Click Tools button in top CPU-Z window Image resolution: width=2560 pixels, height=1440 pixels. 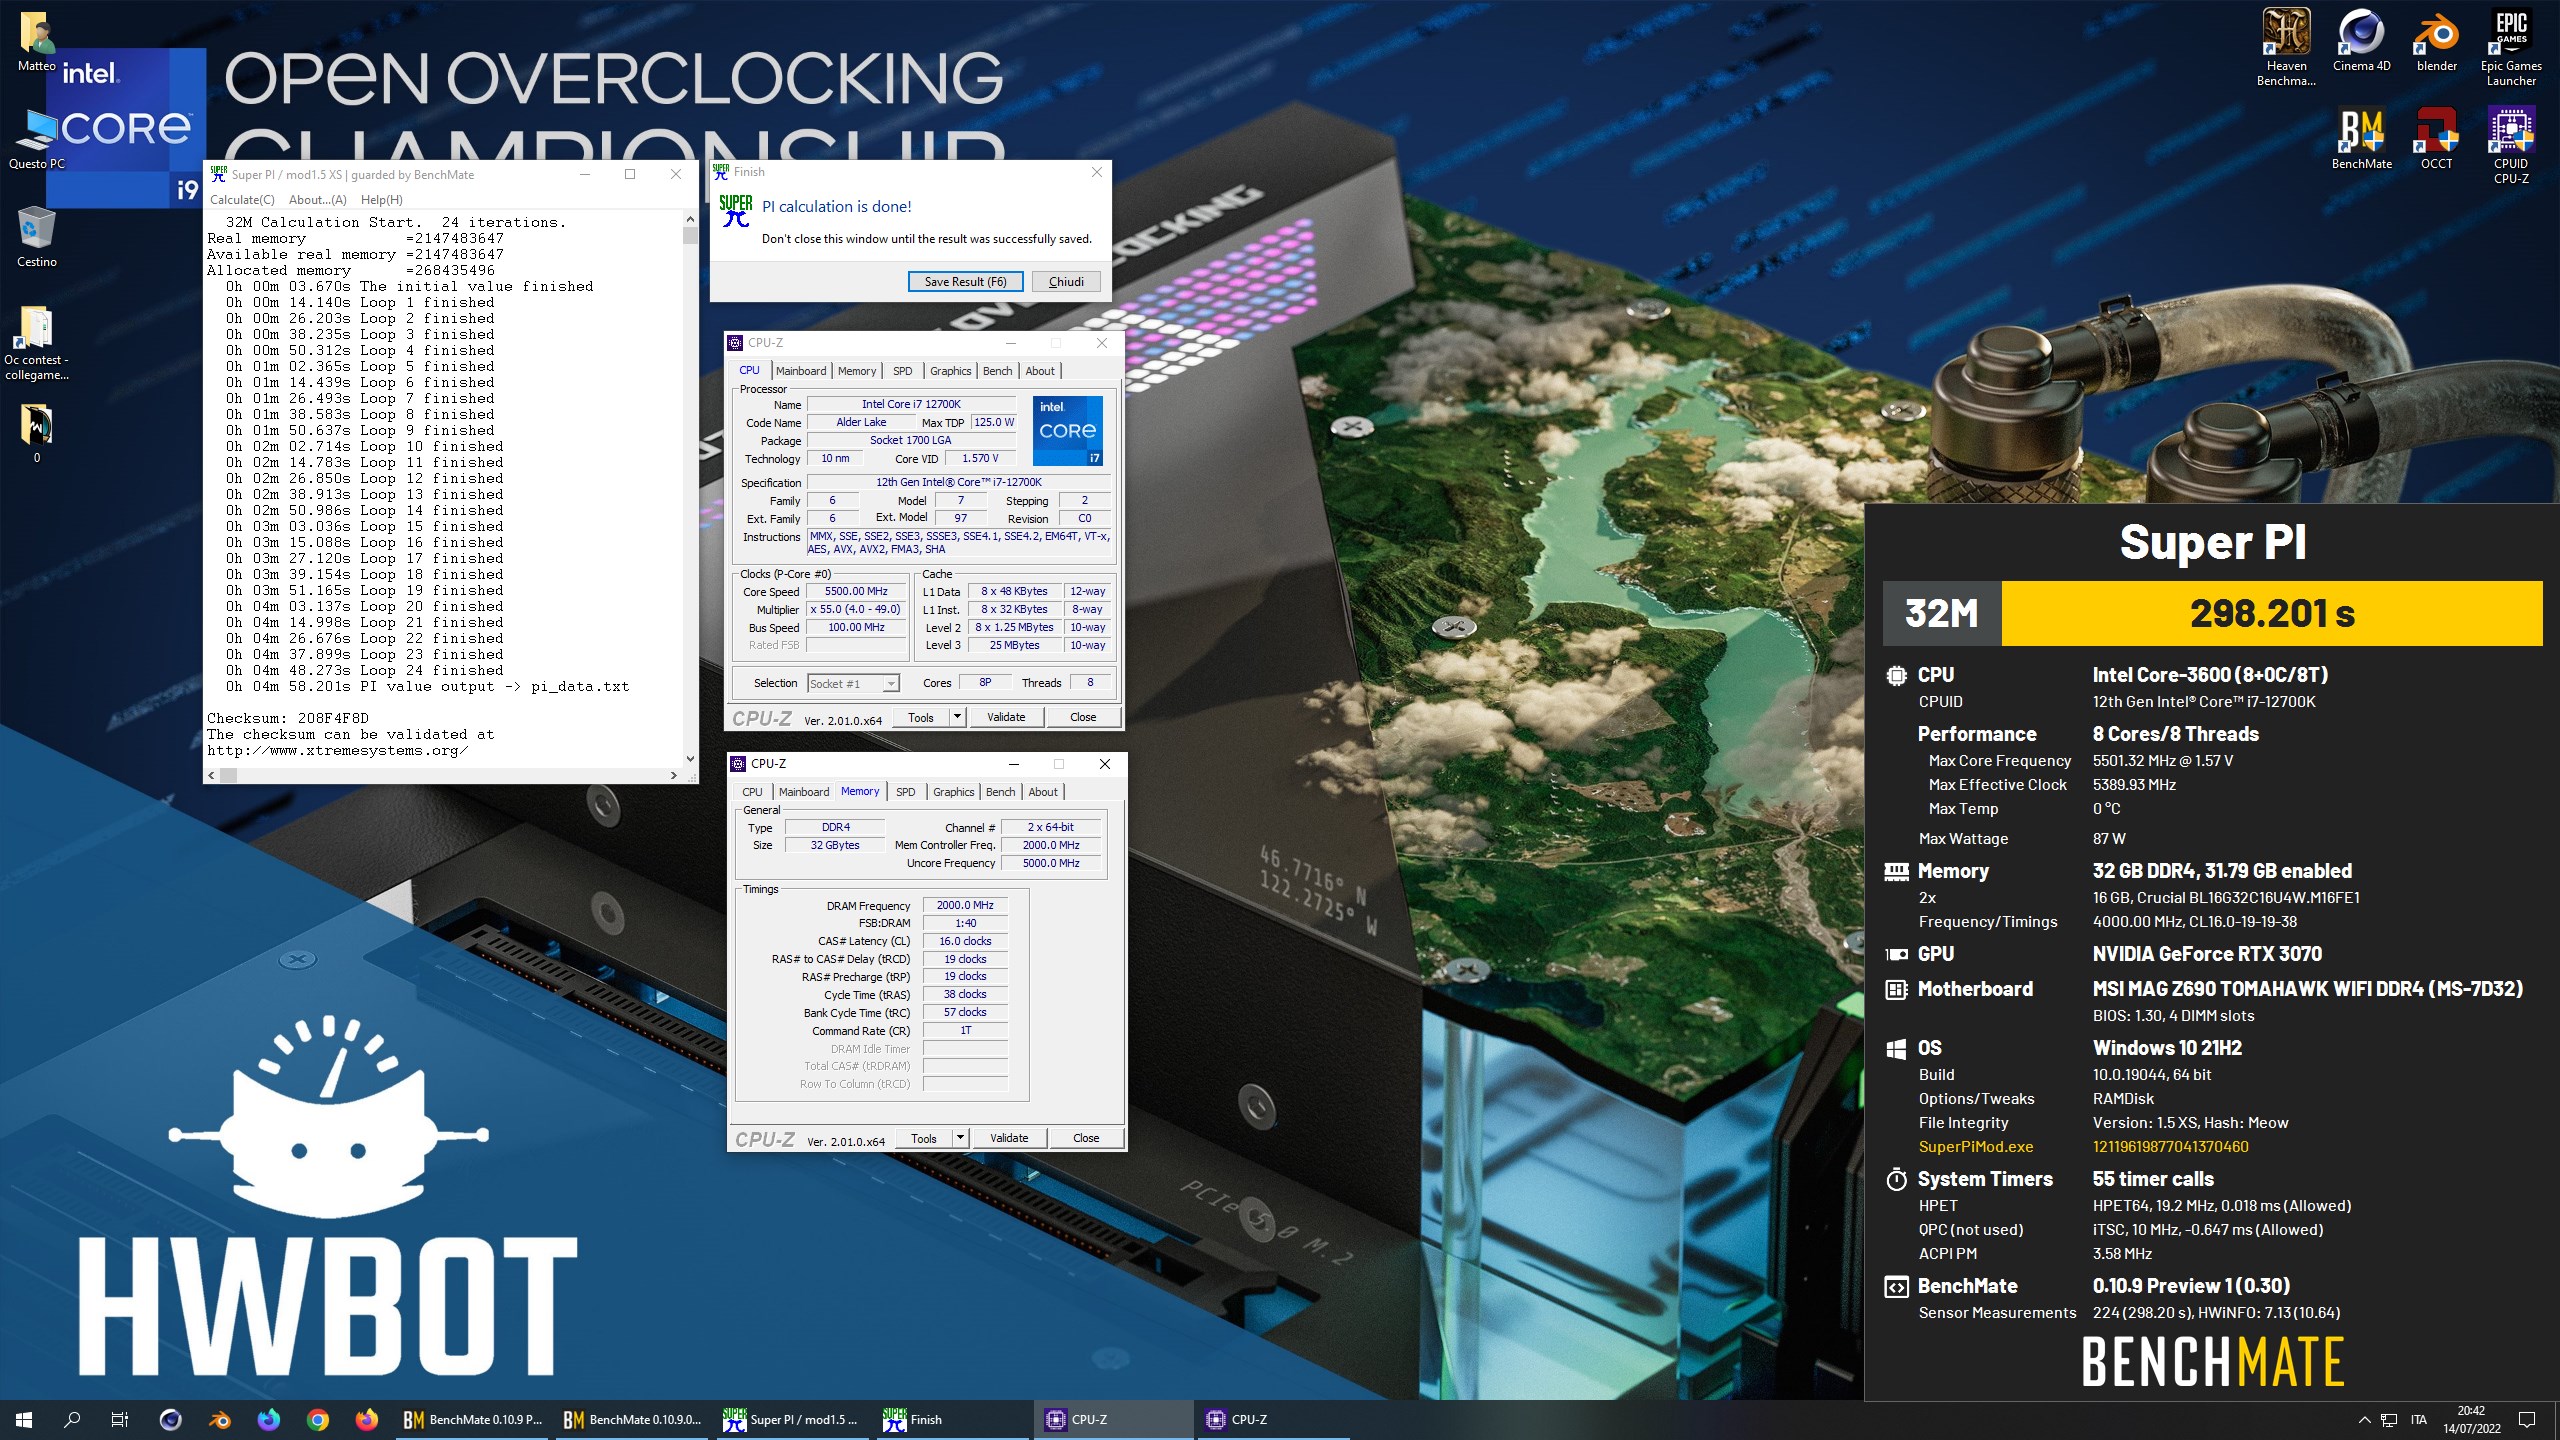[921, 718]
